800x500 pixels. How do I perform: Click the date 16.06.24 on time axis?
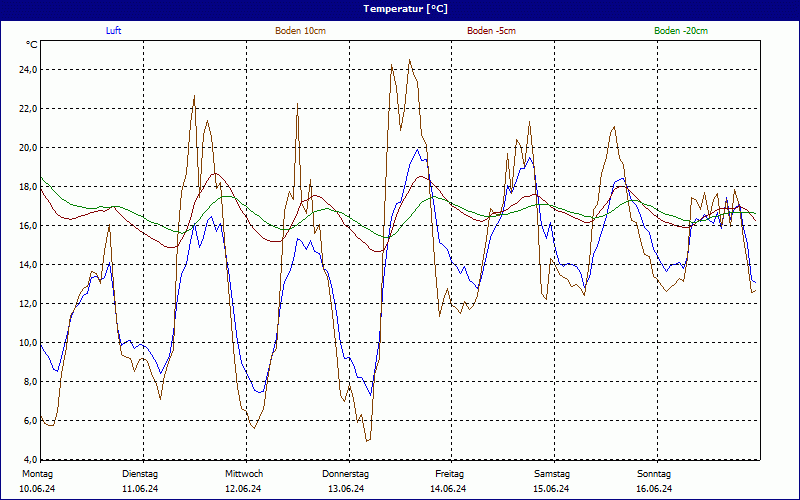tap(654, 489)
